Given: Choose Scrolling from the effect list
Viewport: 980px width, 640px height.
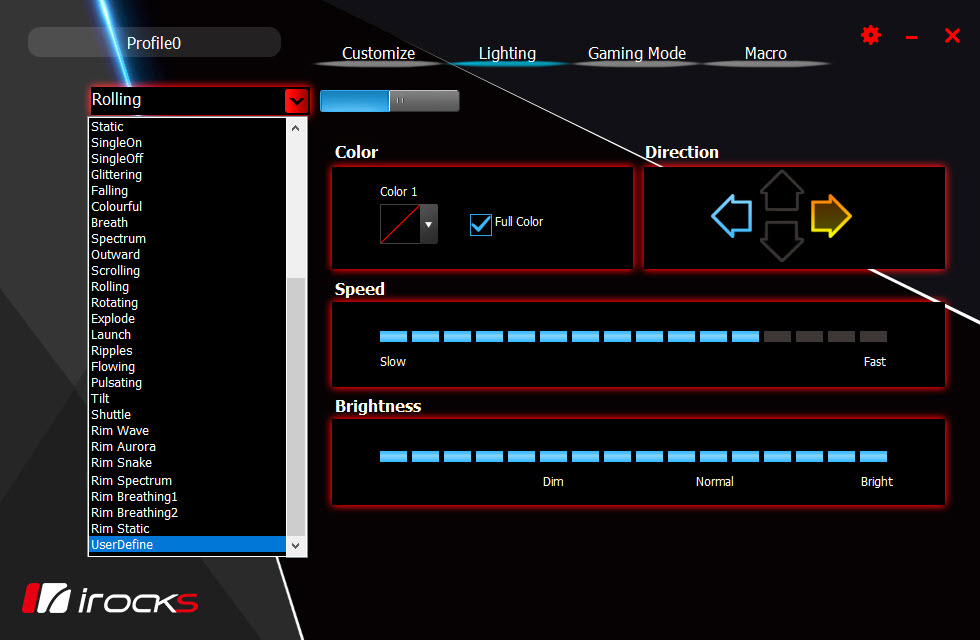Looking at the screenshot, I should click(x=188, y=271).
